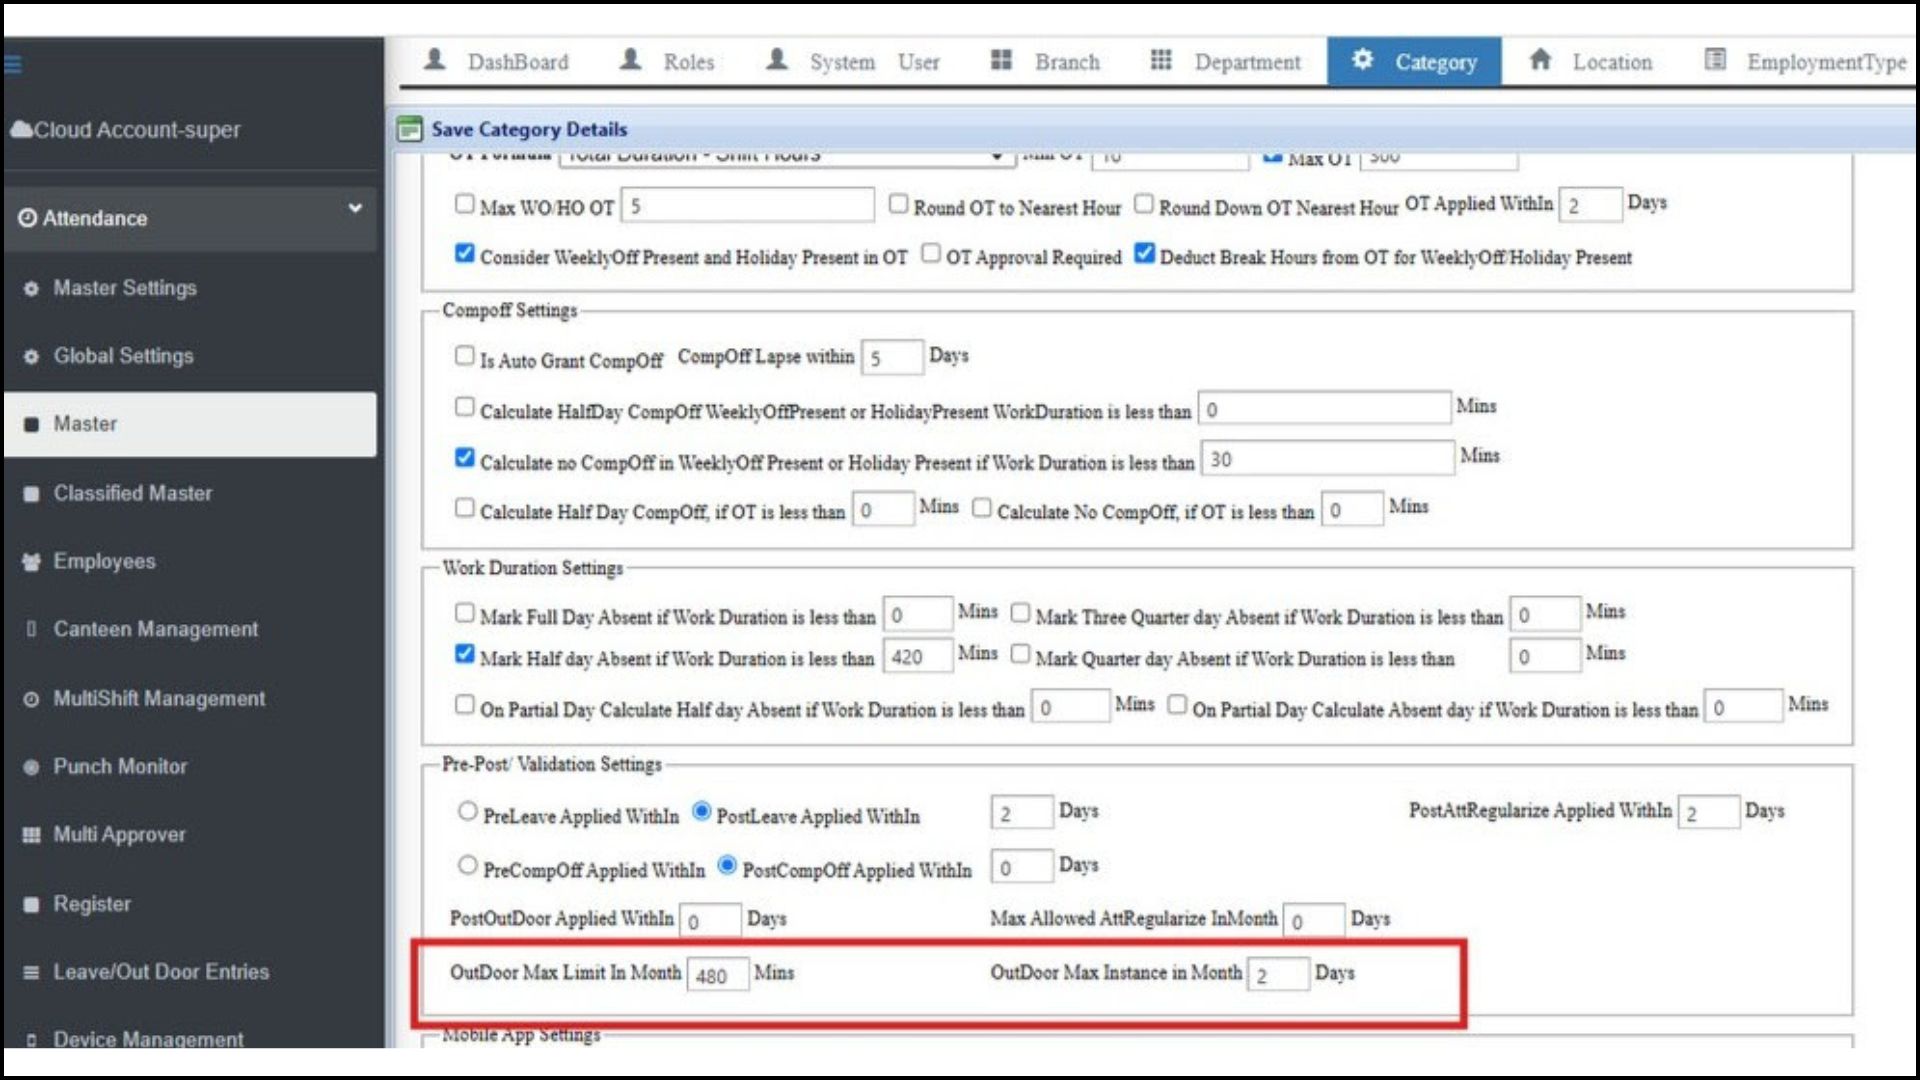This screenshot has width=1920, height=1080.
Task: Click the clock icon next to Attendance
Action: [27, 218]
